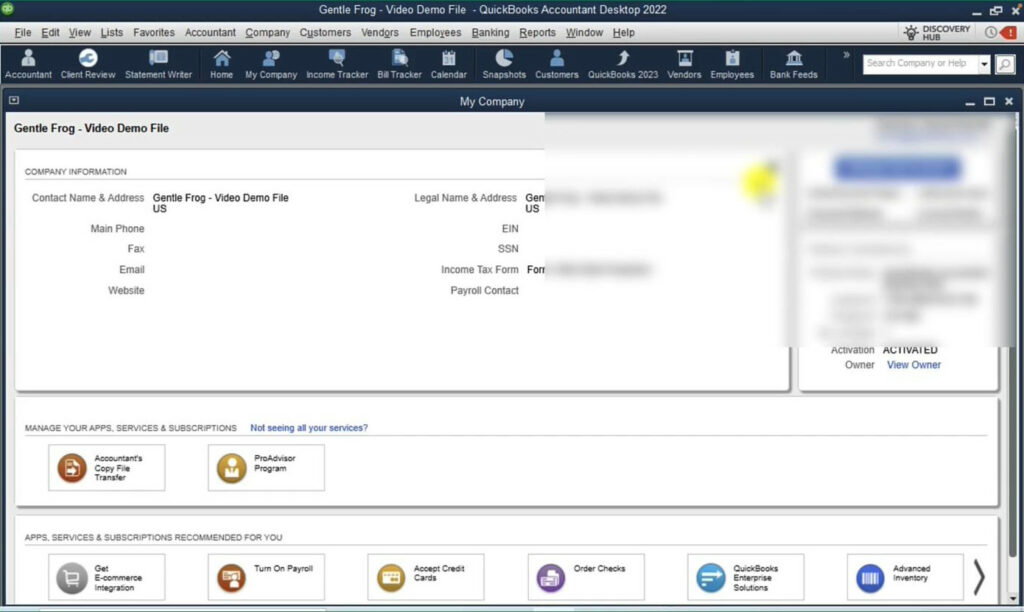Open the Bill Tracker
The width and height of the screenshot is (1024, 612).
pos(399,63)
